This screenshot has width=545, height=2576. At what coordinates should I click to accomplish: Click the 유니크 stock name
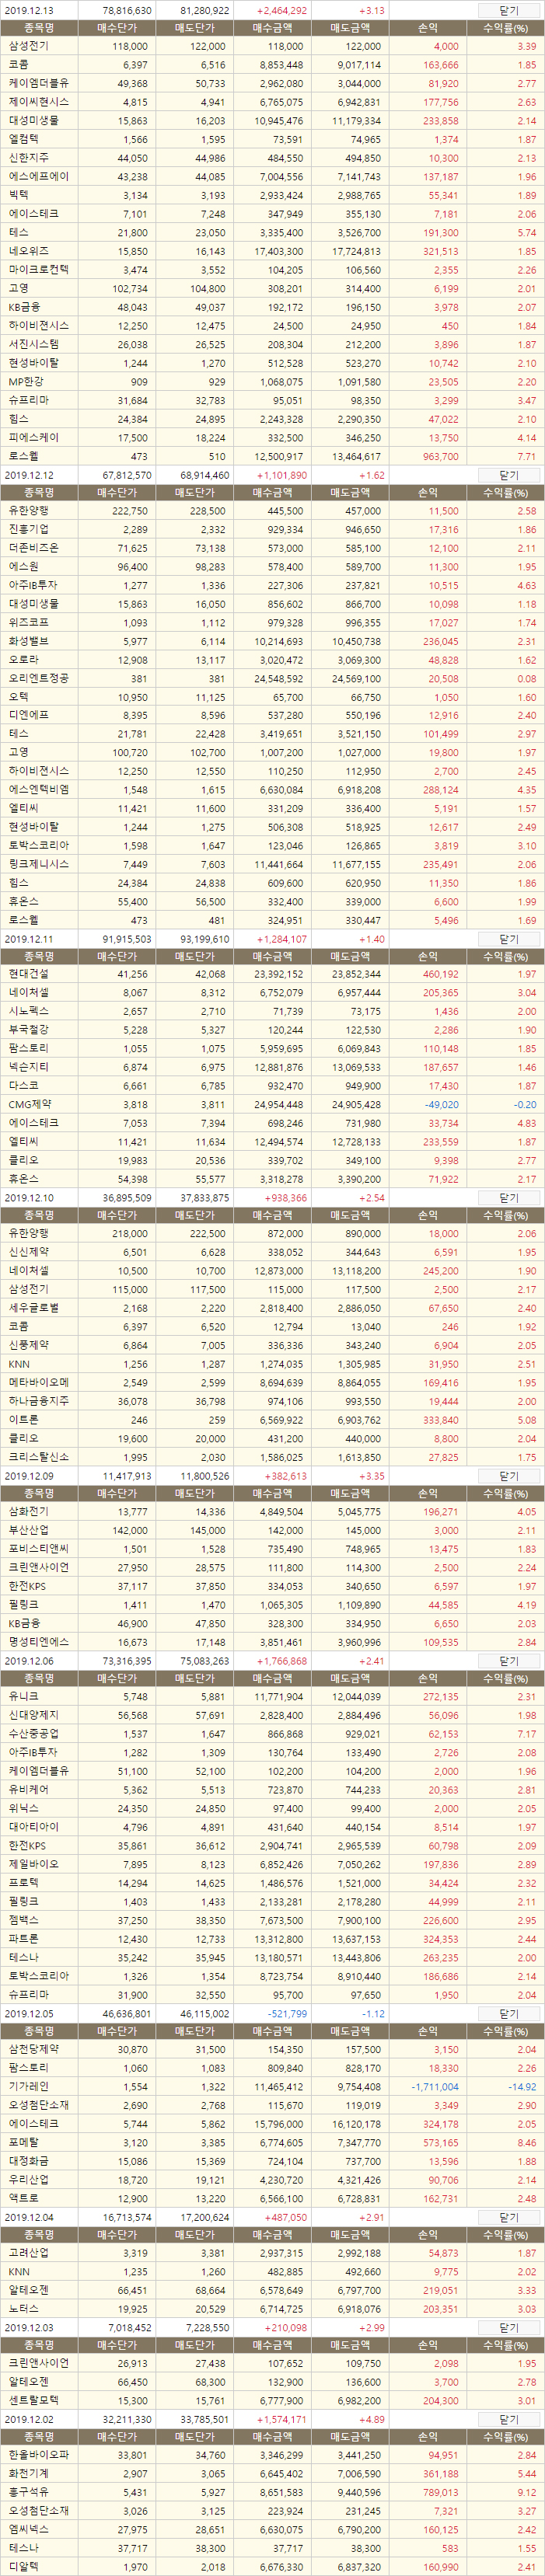click(x=24, y=1697)
